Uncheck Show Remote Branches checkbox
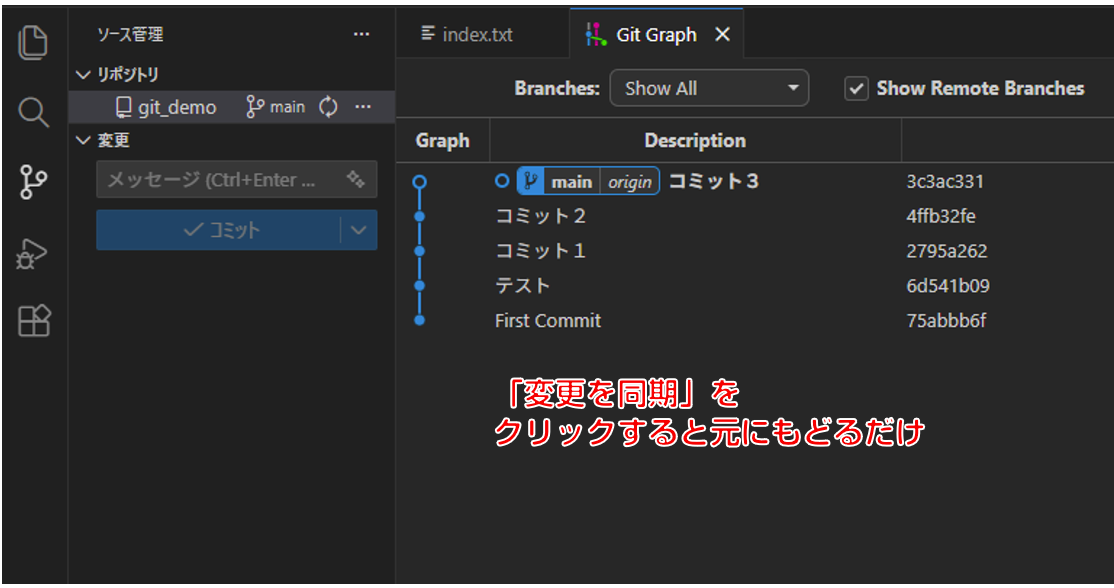Screen dimensions: 1114x588 [x=856, y=89]
